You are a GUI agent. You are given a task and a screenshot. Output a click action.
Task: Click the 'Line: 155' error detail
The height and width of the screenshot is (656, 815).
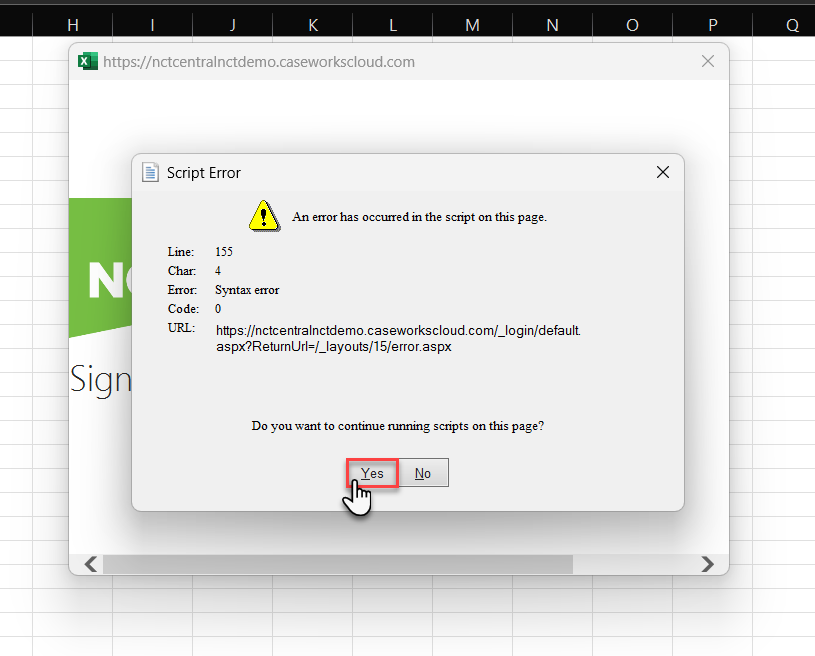click(x=200, y=251)
